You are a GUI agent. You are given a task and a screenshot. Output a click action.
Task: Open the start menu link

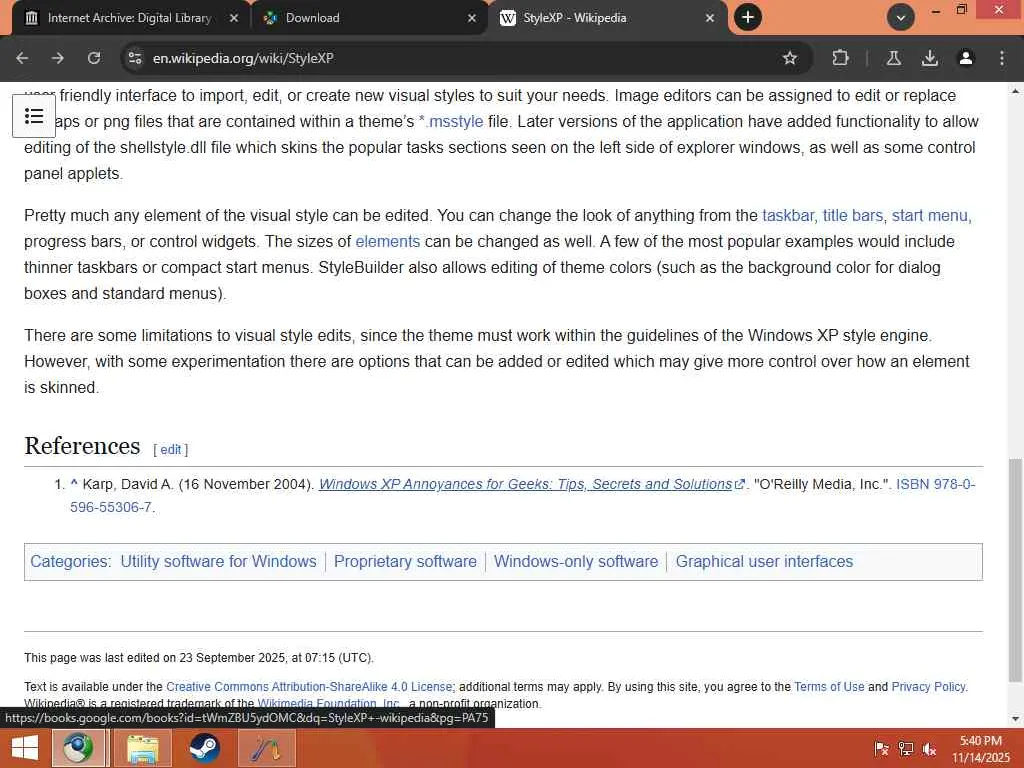pyautogui.click(x=930, y=216)
